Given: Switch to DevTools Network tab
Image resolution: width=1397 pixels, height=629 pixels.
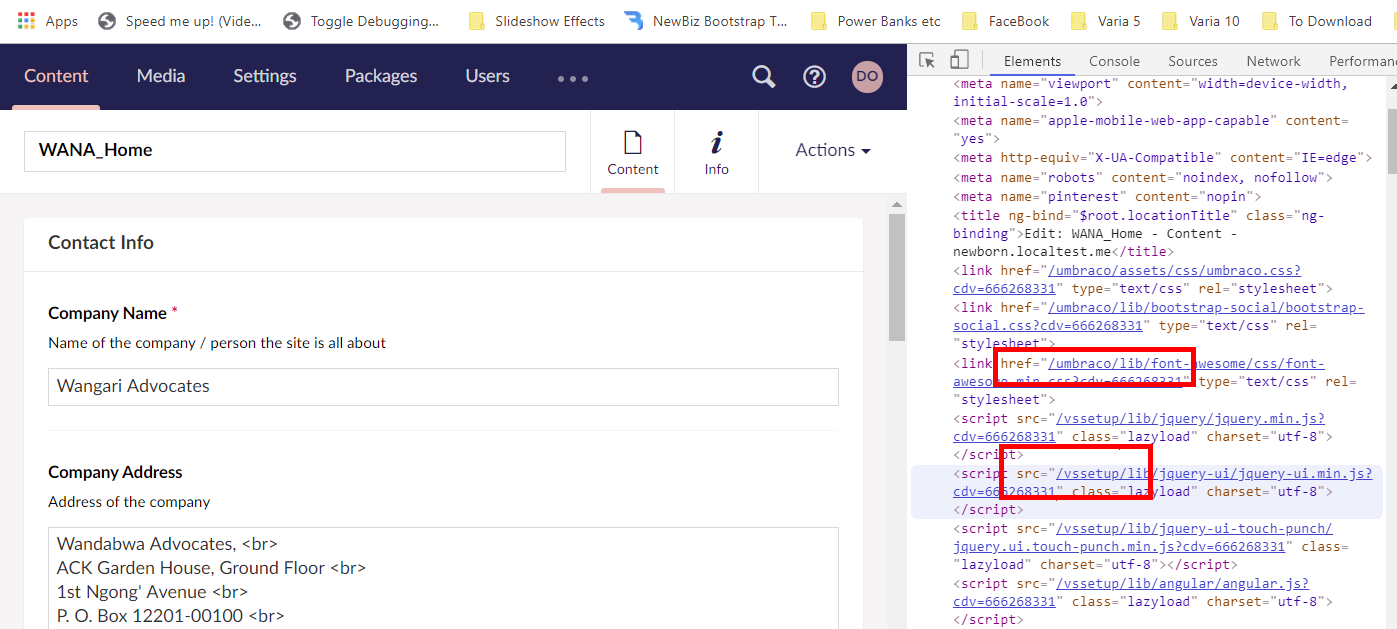Looking at the screenshot, I should point(1273,61).
